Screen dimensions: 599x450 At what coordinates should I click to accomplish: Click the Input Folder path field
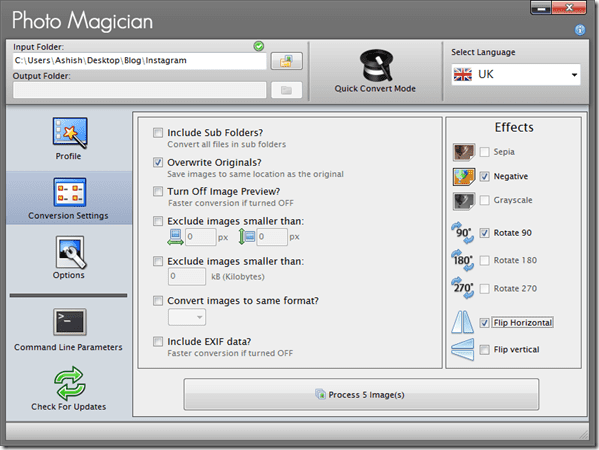[x=139, y=61]
